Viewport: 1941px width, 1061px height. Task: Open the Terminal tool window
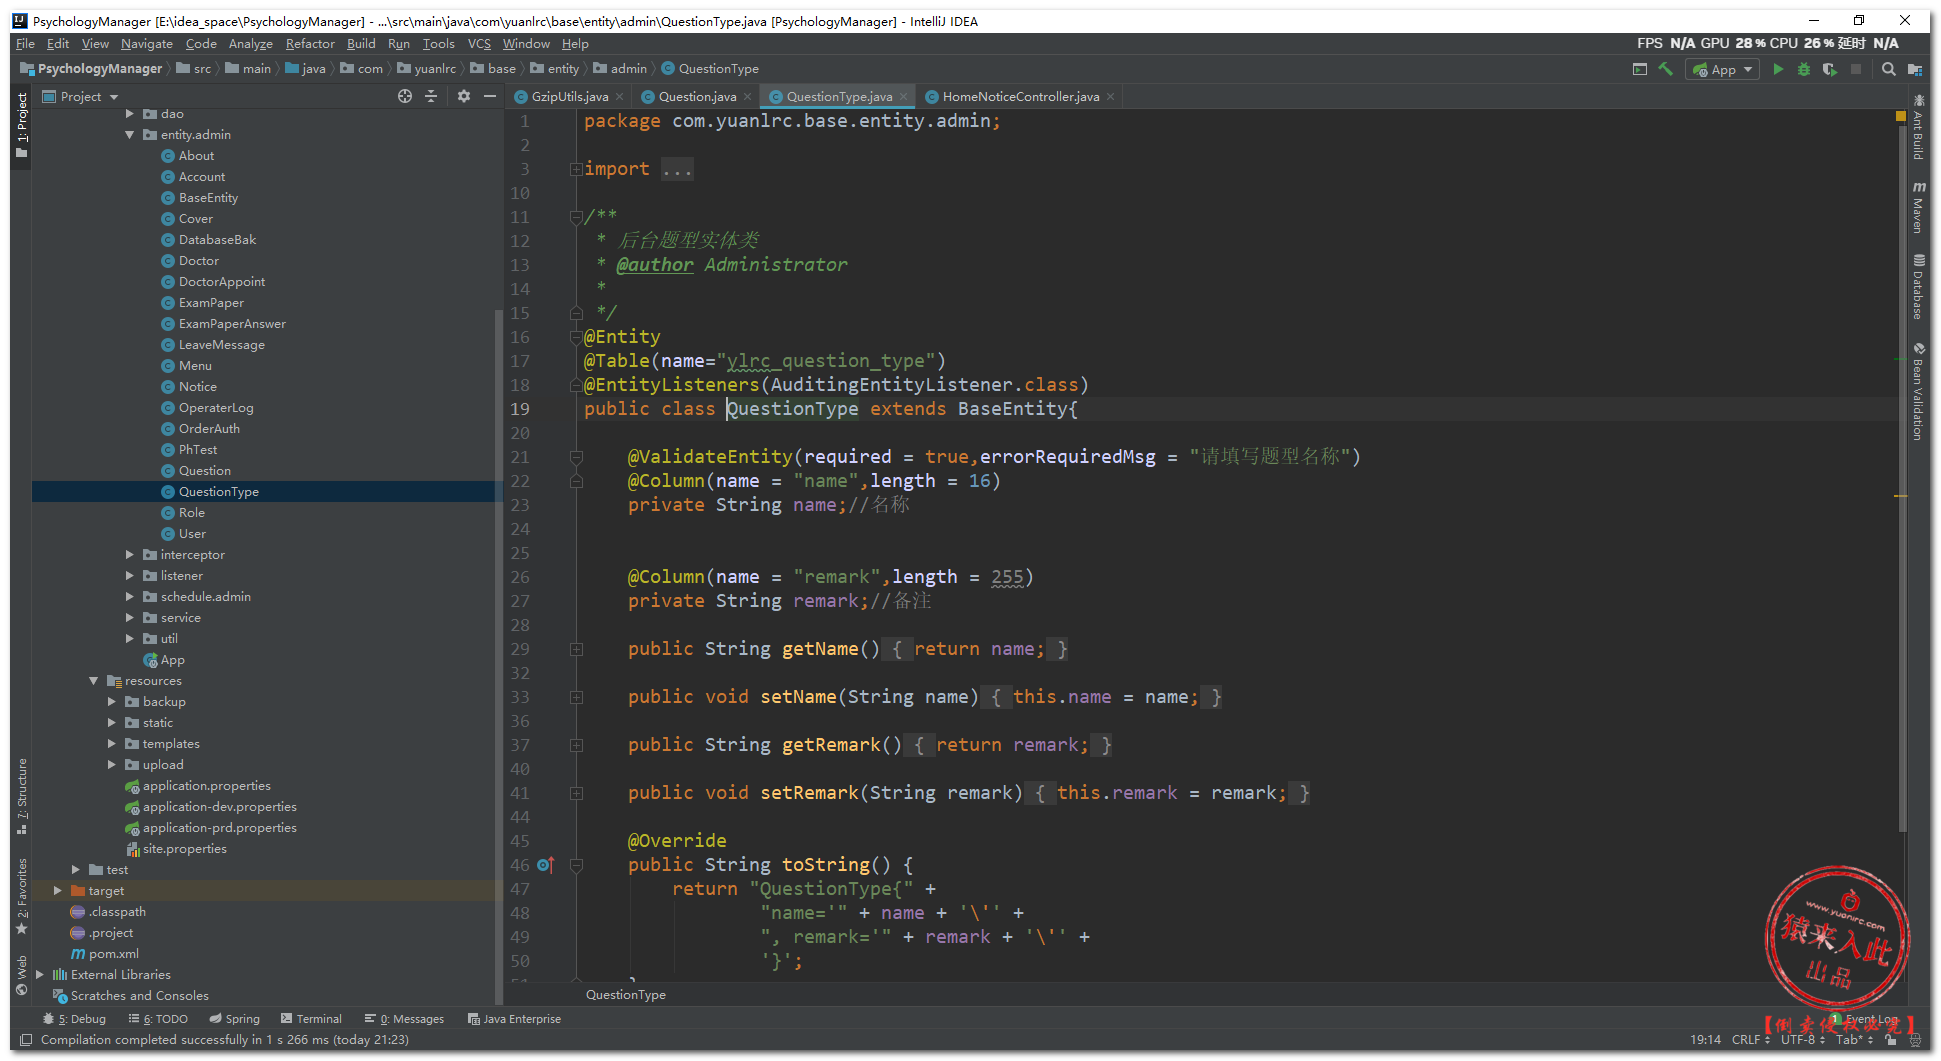point(312,1019)
